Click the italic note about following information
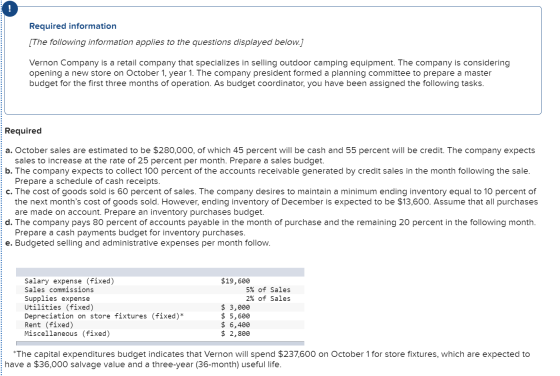This screenshot has width=560, height=376. [166, 42]
